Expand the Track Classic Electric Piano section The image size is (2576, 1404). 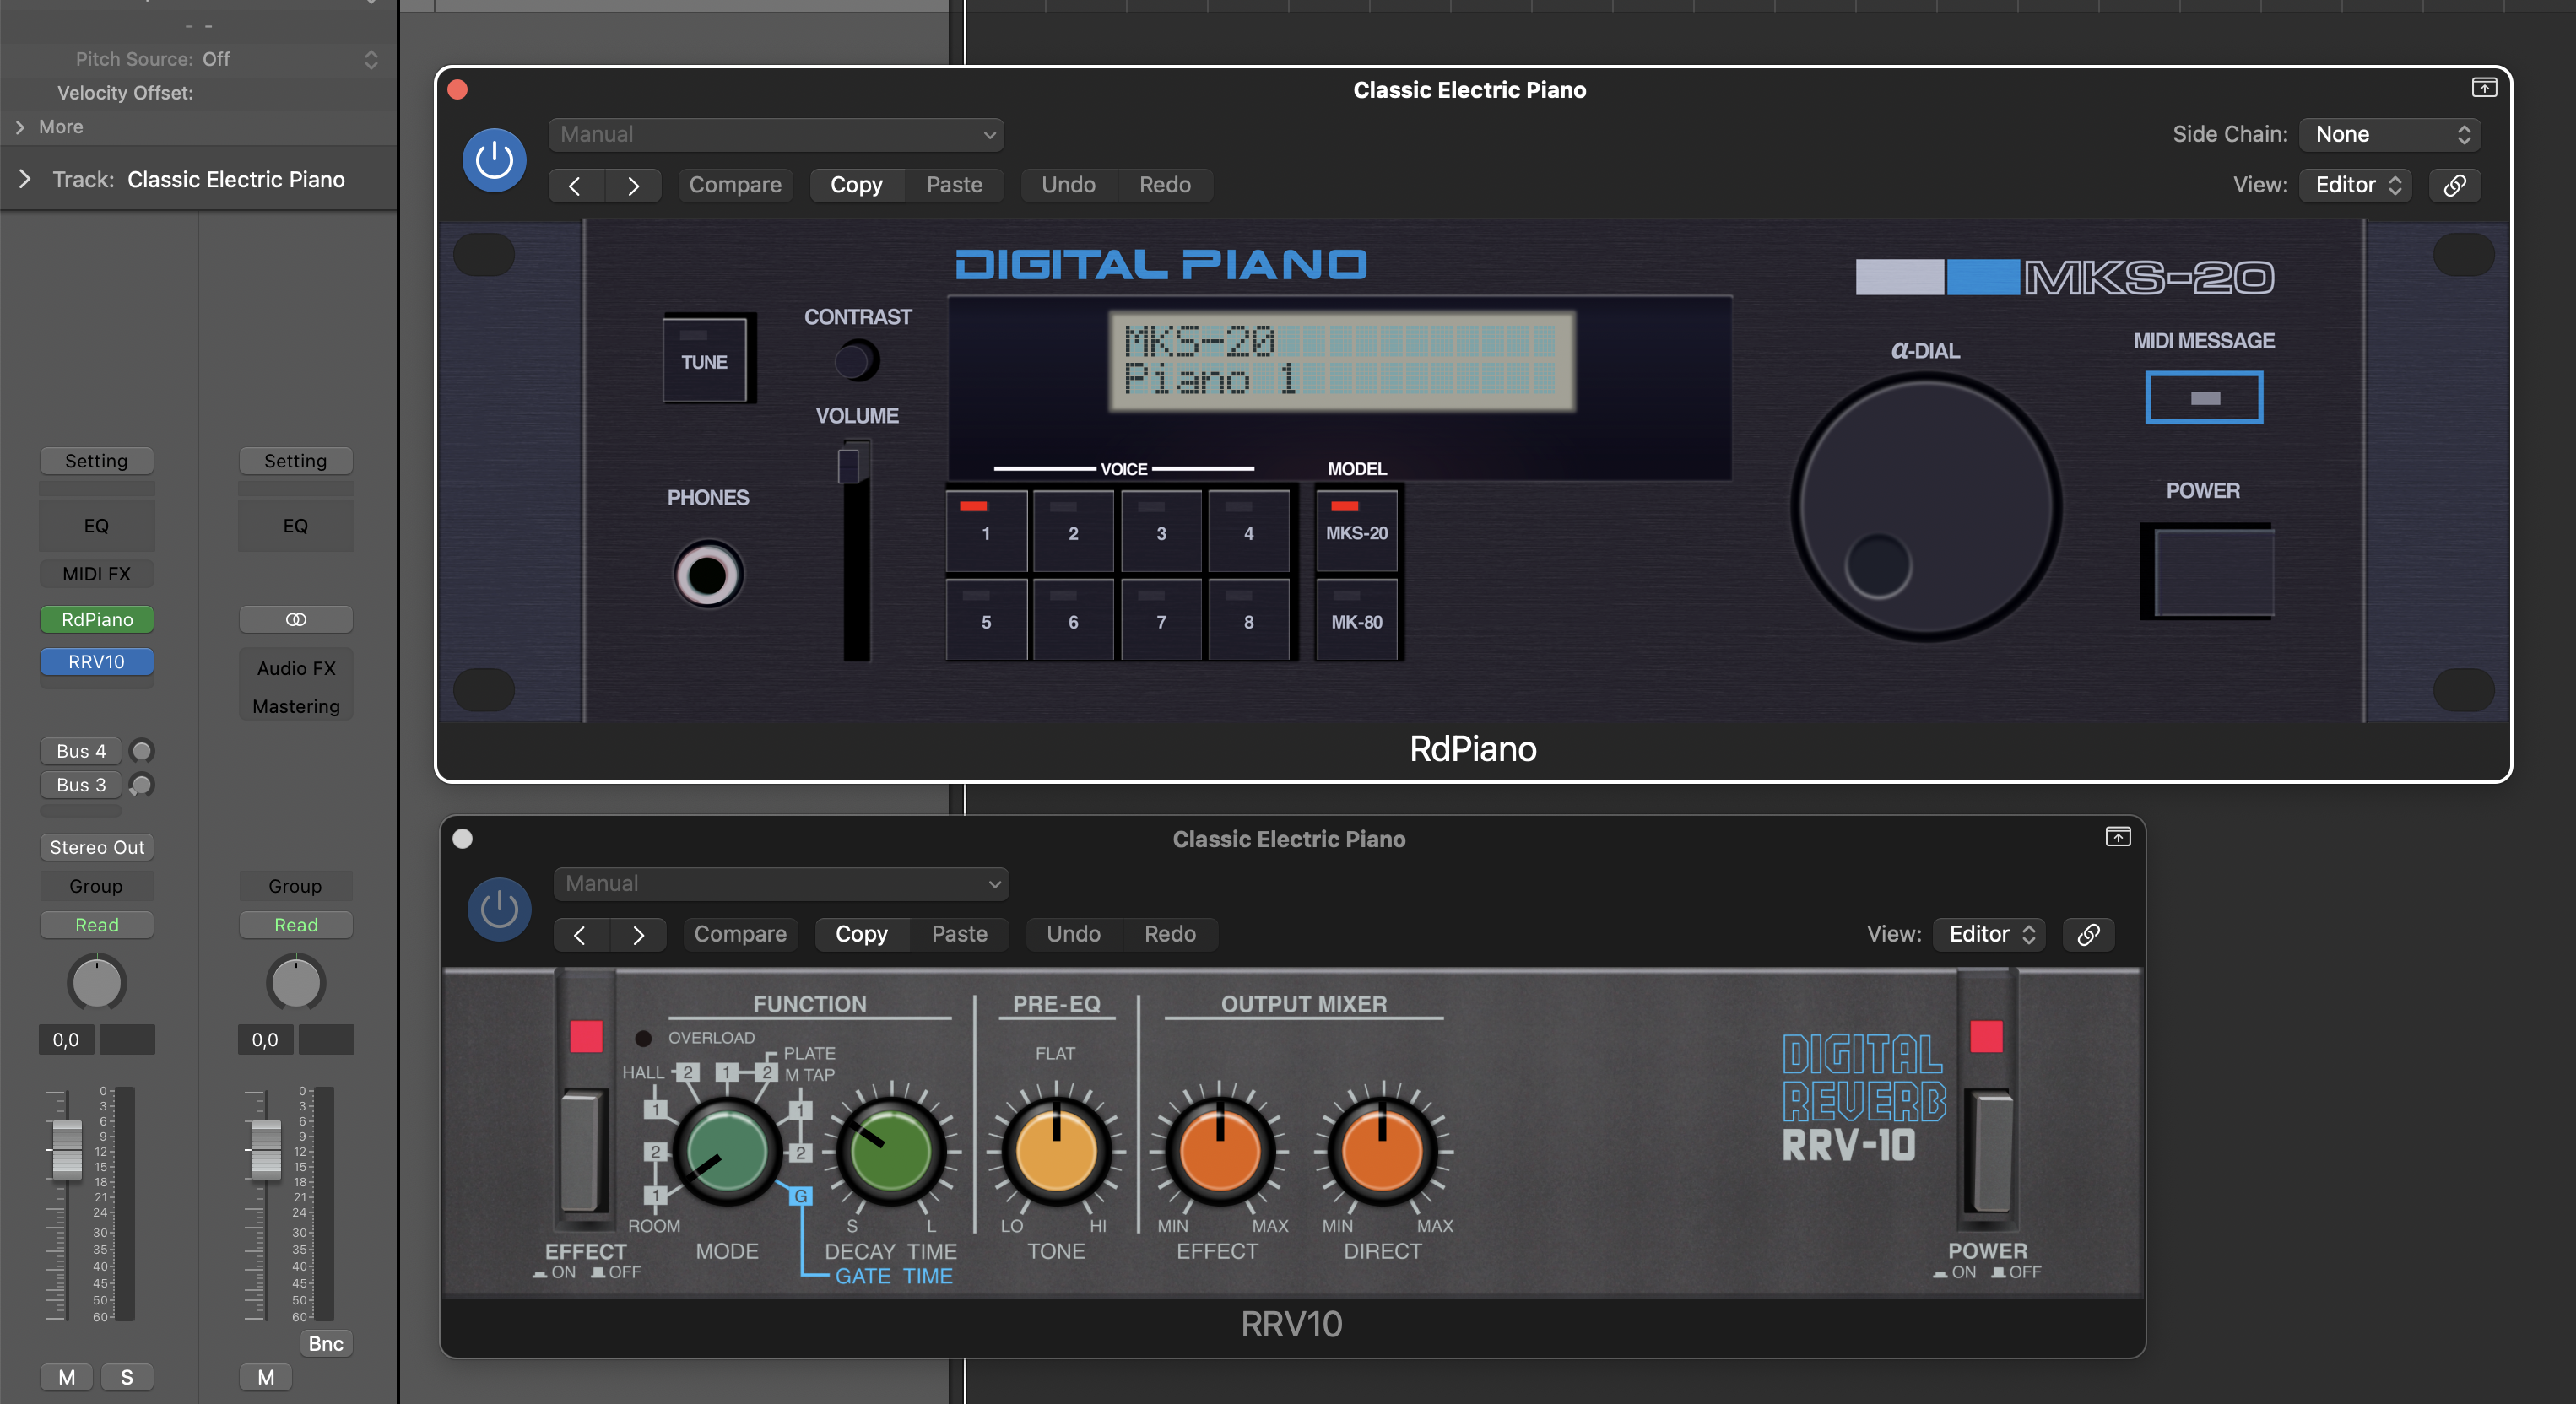(25, 179)
